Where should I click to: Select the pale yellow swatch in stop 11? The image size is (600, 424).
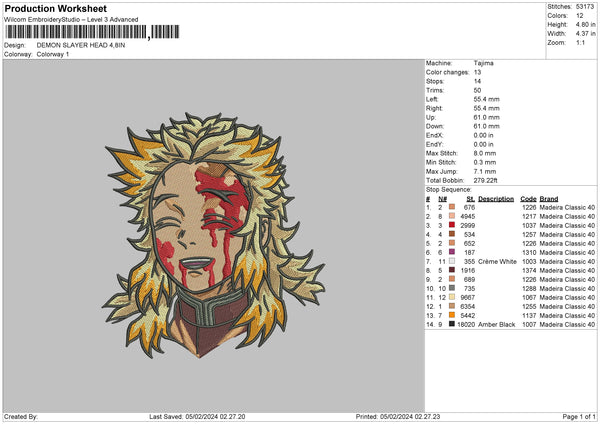coord(452,297)
